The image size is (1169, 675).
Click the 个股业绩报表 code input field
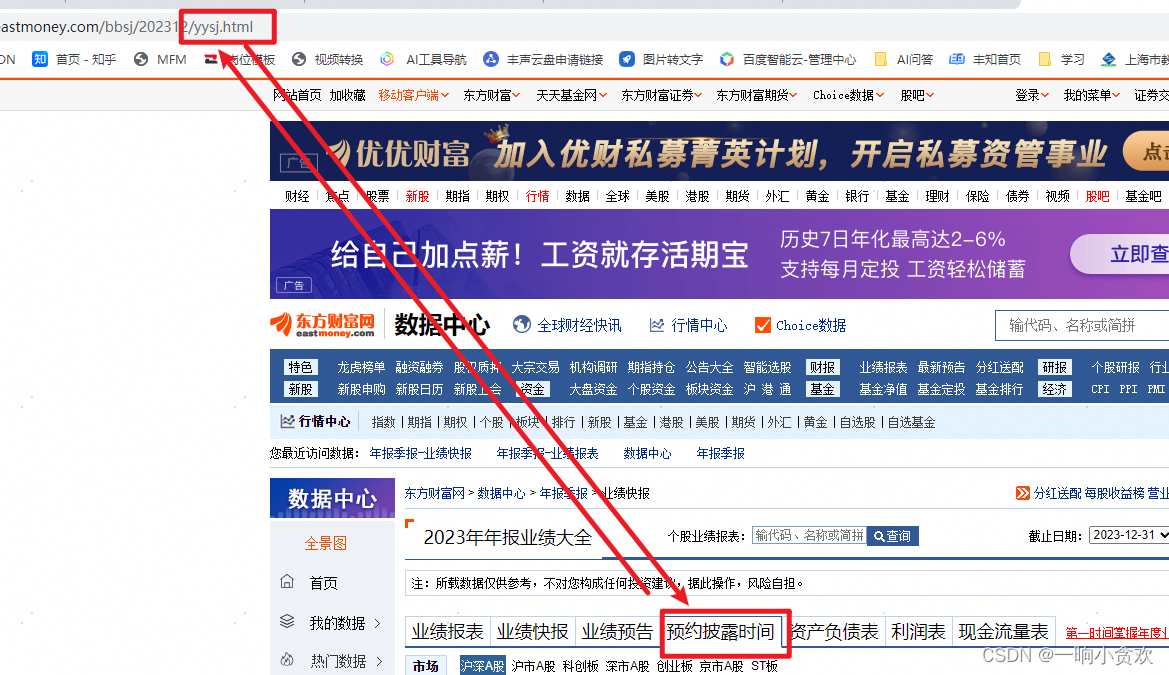click(x=810, y=536)
